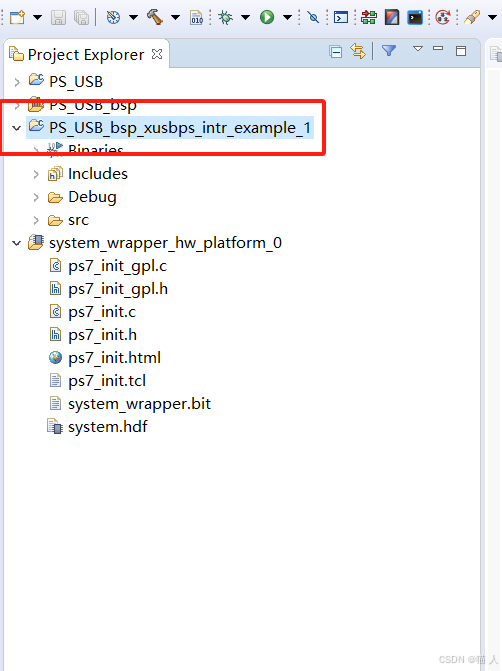Select the PS_USB_bsp project

point(93,105)
